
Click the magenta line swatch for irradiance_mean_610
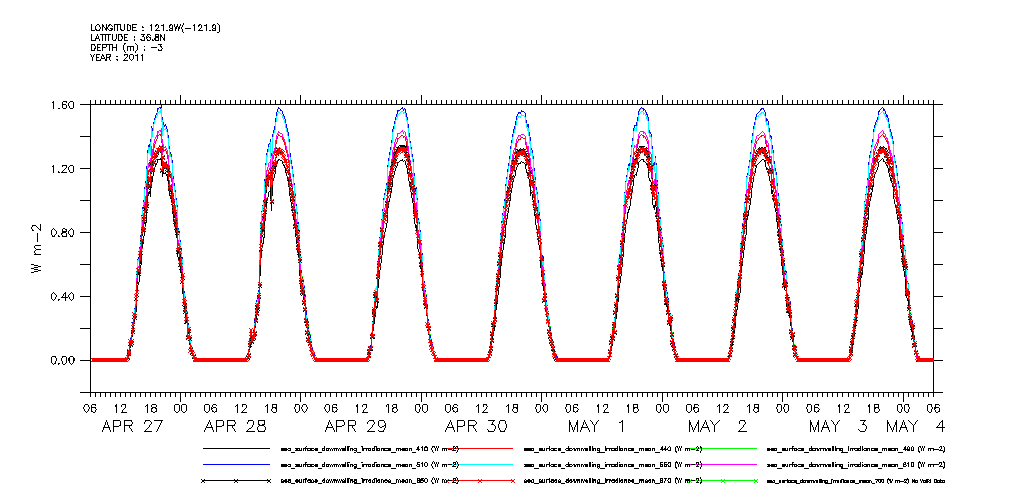click(723, 463)
